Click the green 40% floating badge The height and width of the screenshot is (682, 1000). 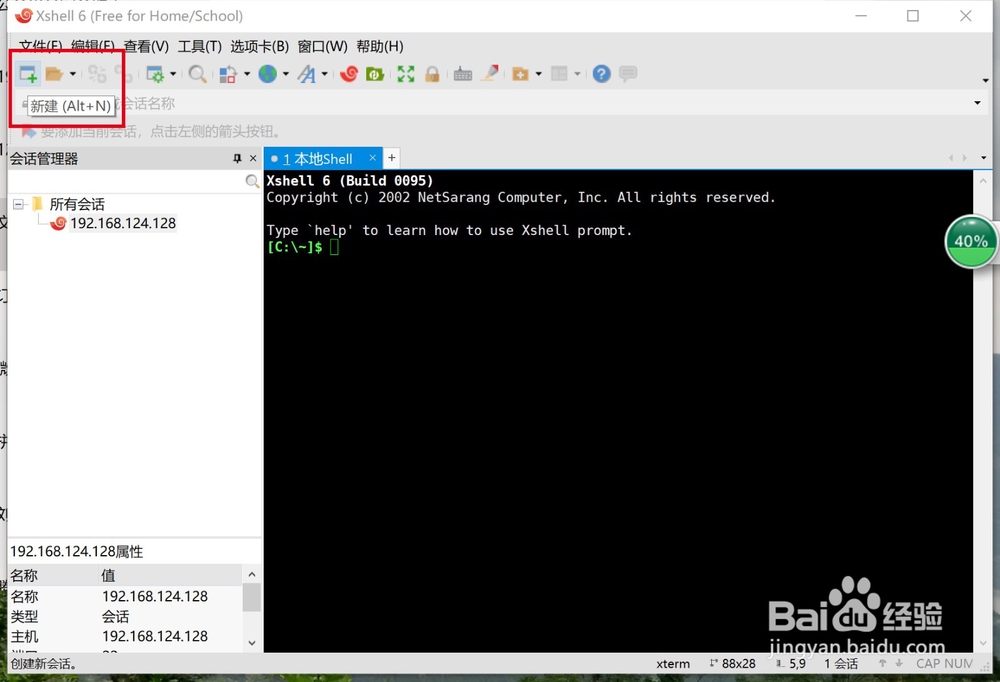coord(971,241)
